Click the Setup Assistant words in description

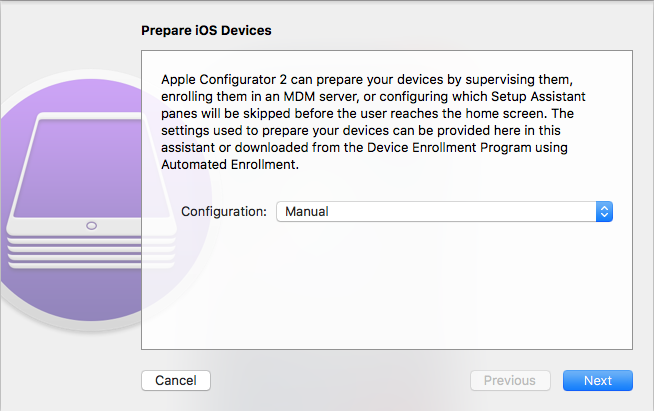coord(538,96)
